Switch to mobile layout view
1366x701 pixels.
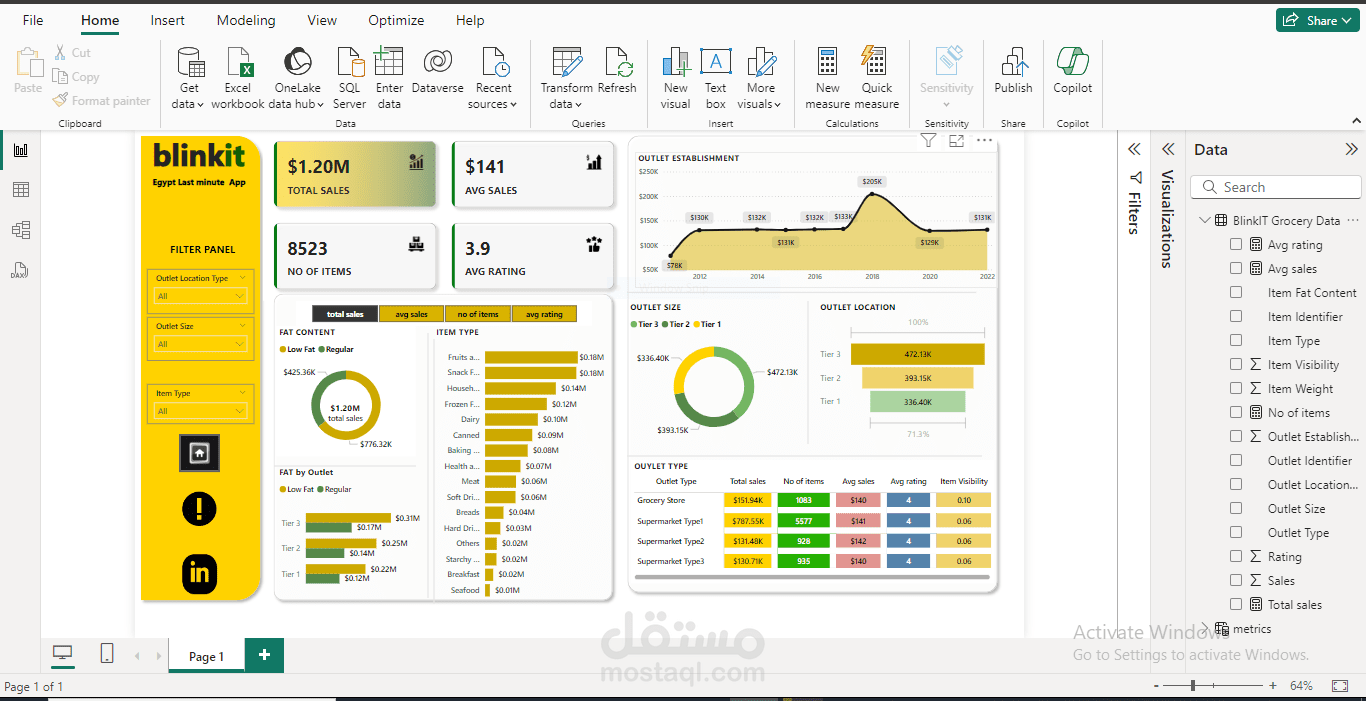(x=107, y=654)
